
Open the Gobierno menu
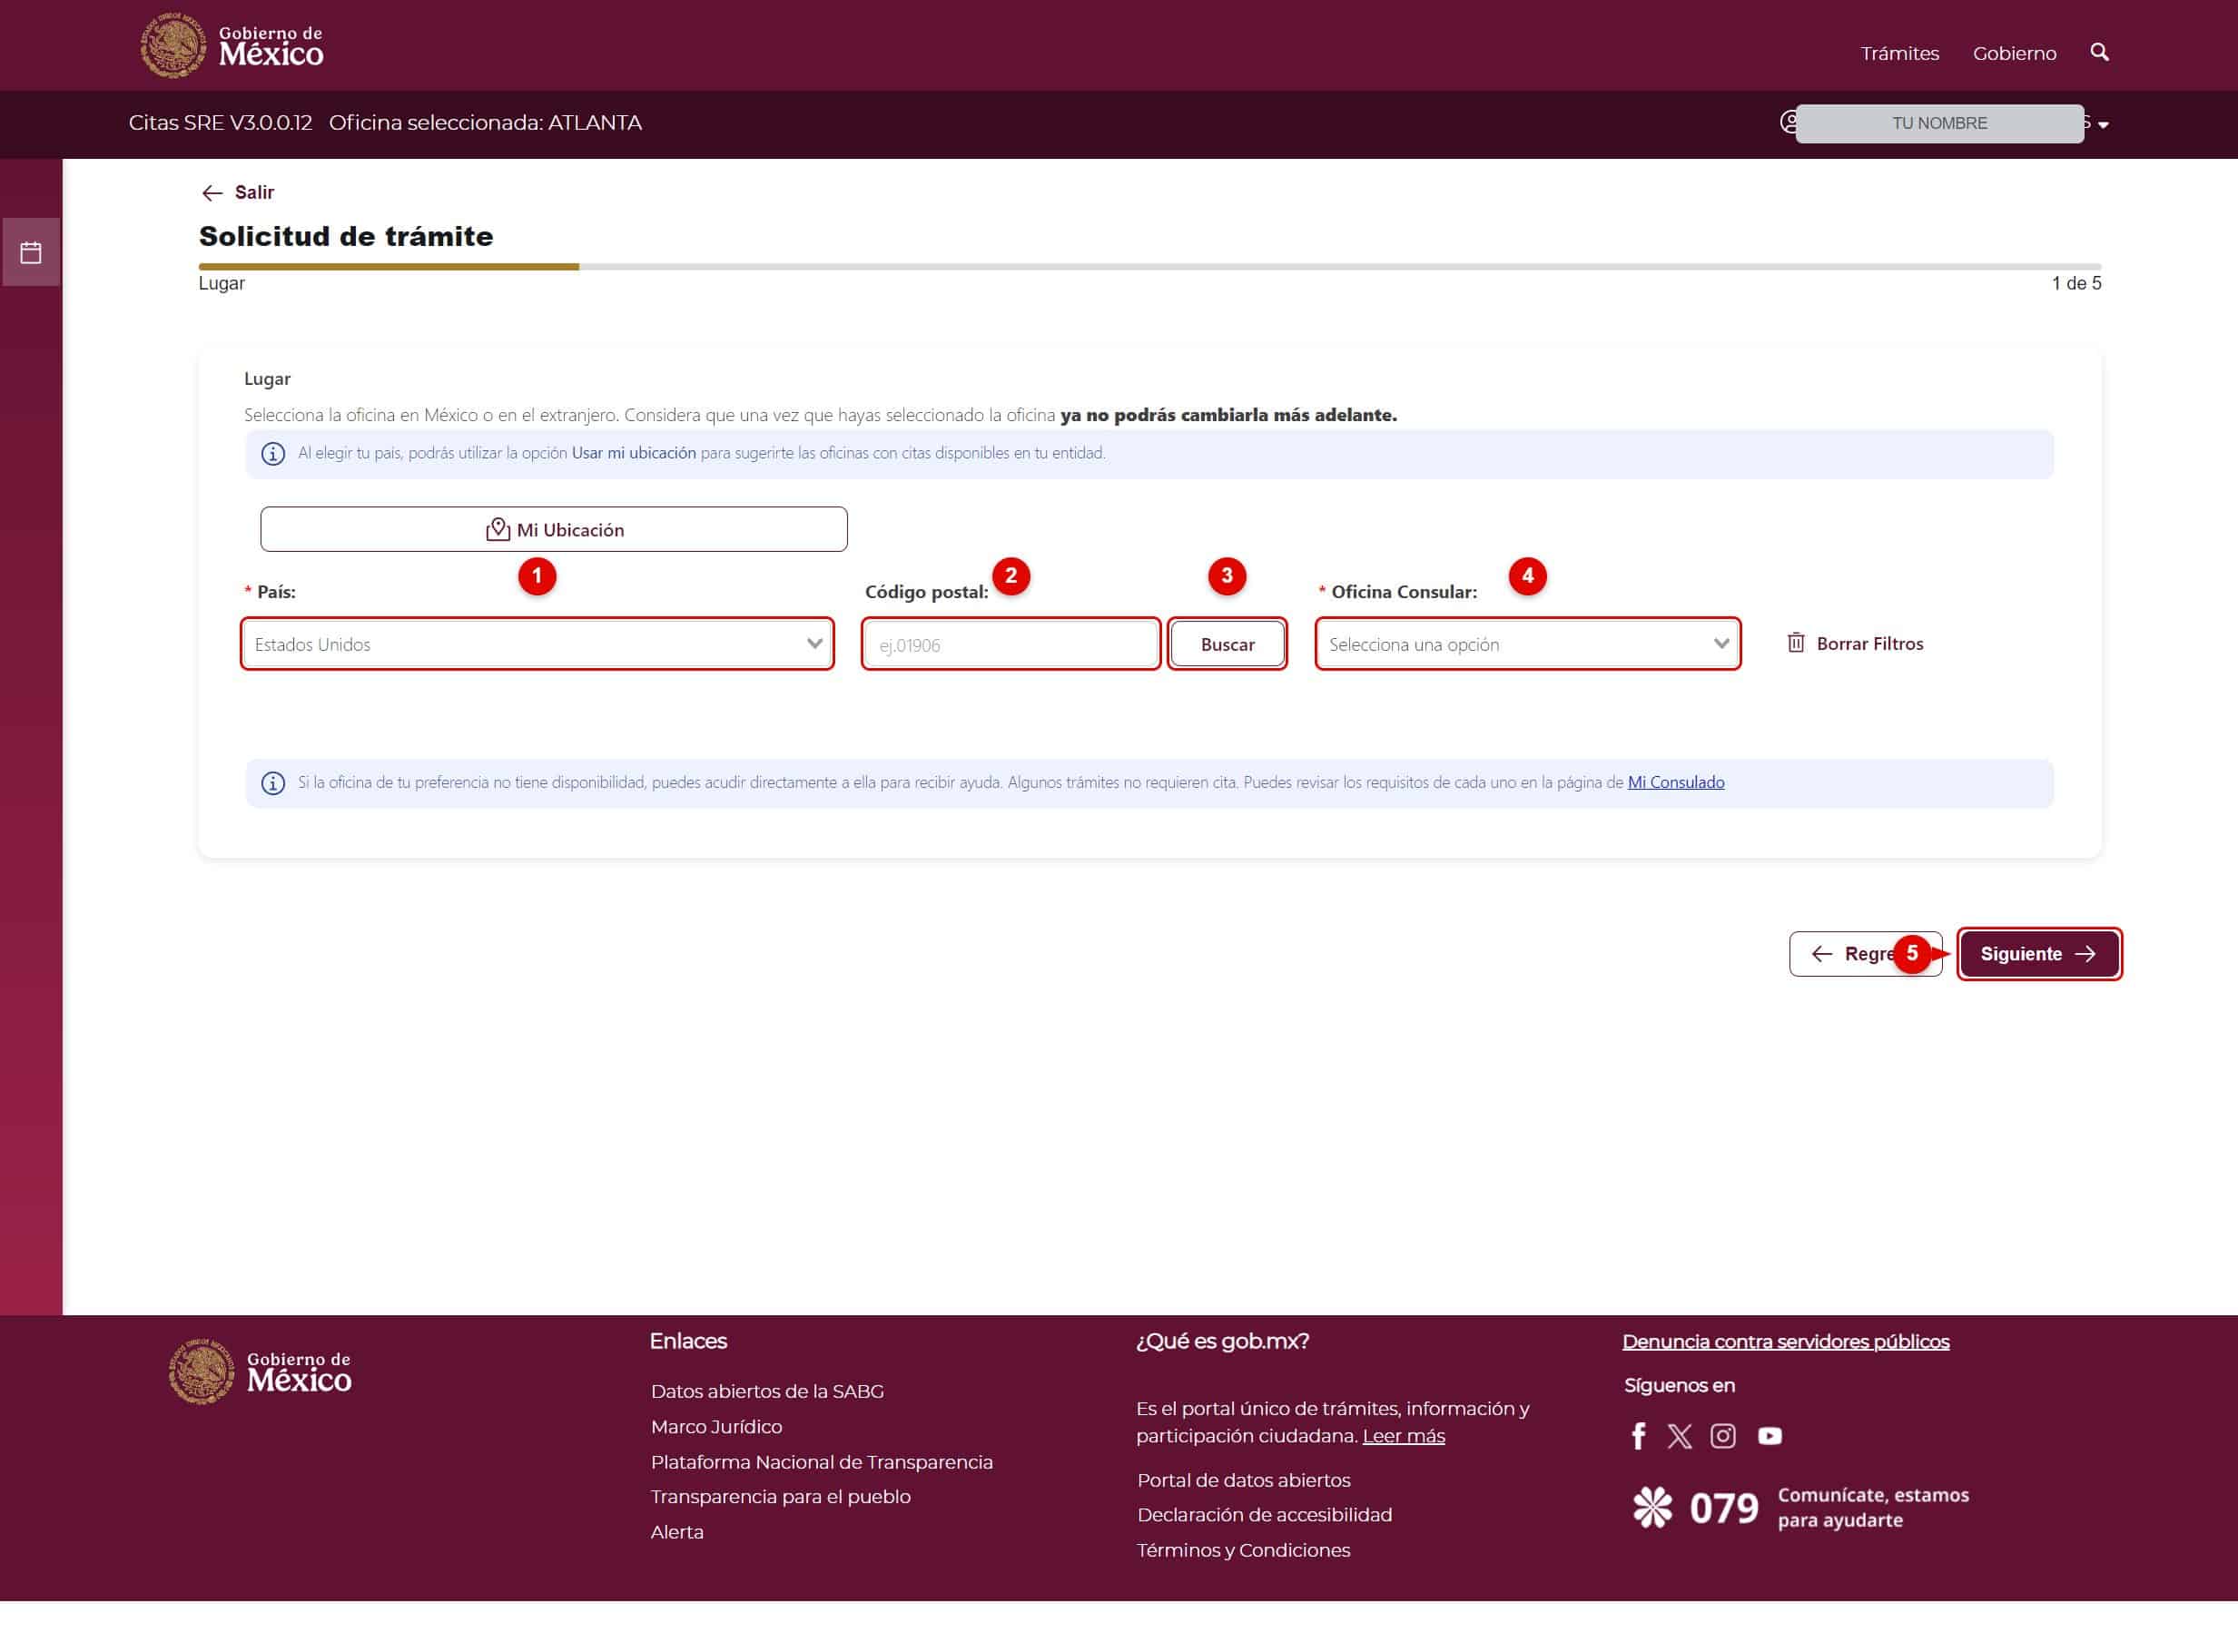point(2014,53)
